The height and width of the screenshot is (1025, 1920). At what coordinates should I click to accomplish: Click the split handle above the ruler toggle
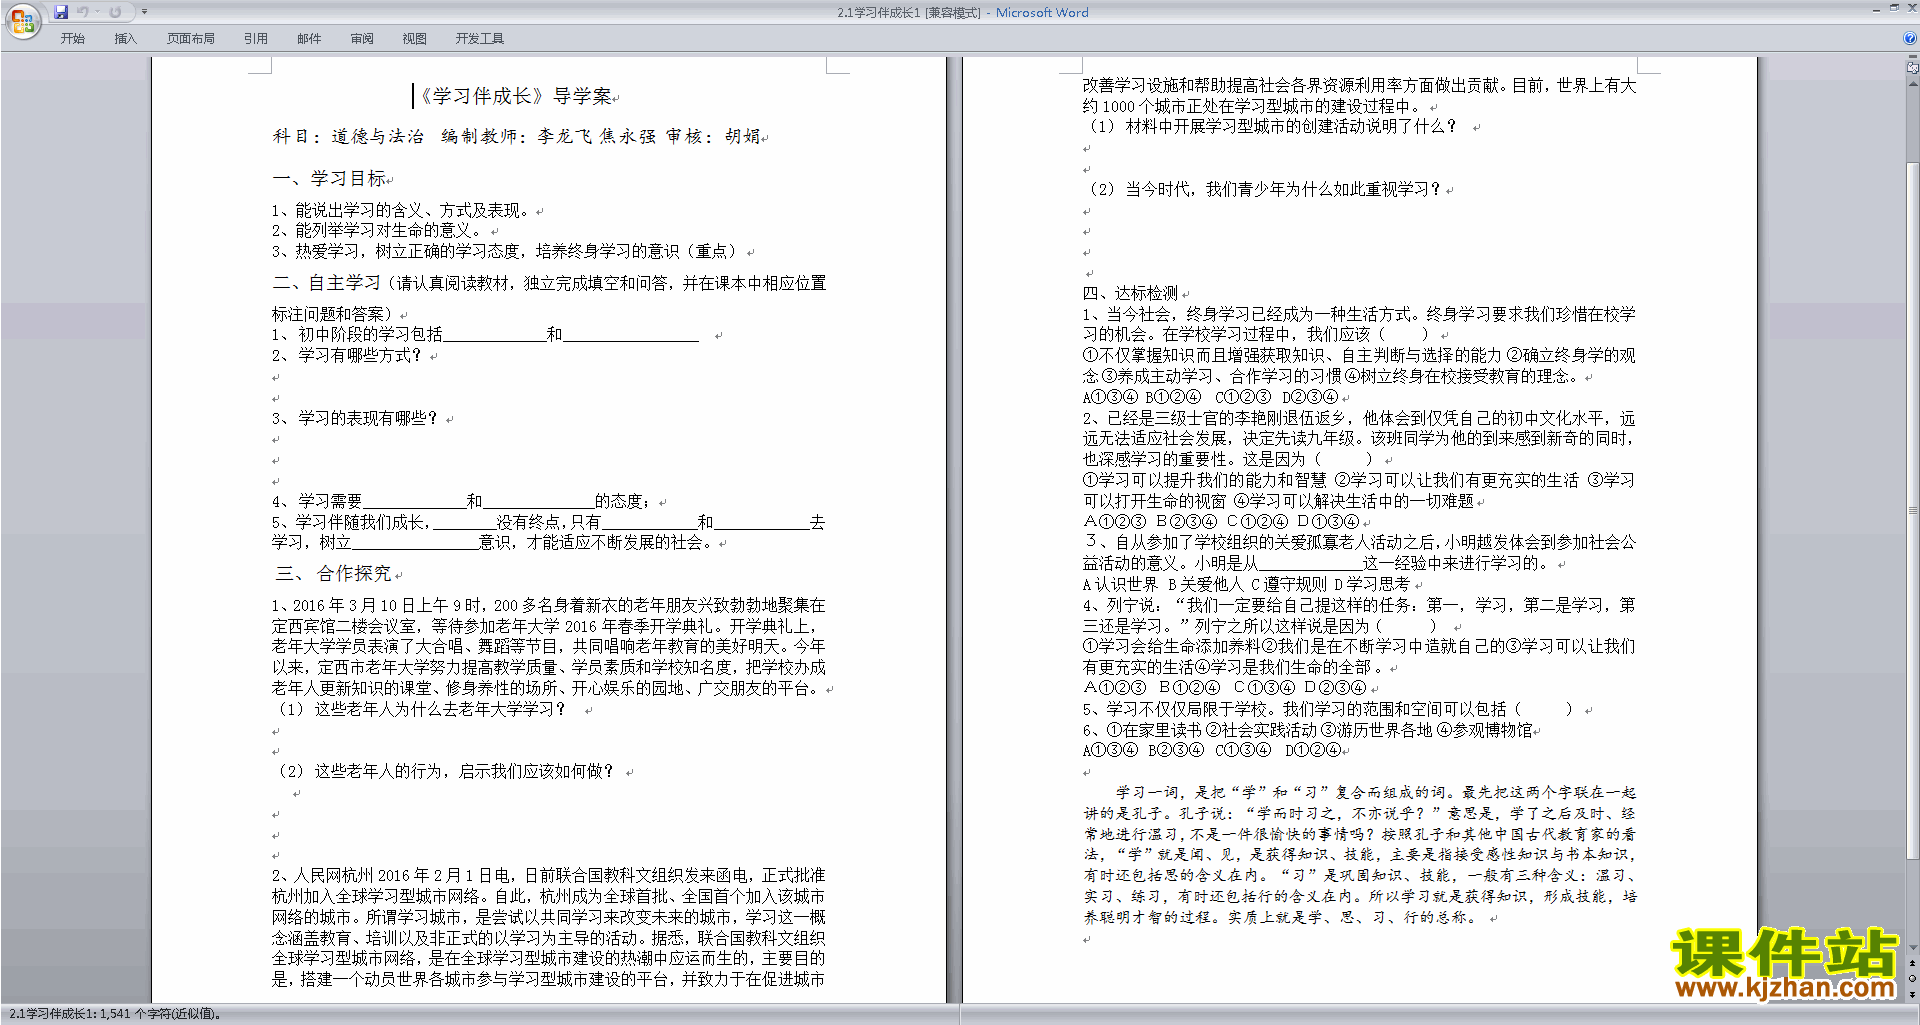[x=1913, y=58]
